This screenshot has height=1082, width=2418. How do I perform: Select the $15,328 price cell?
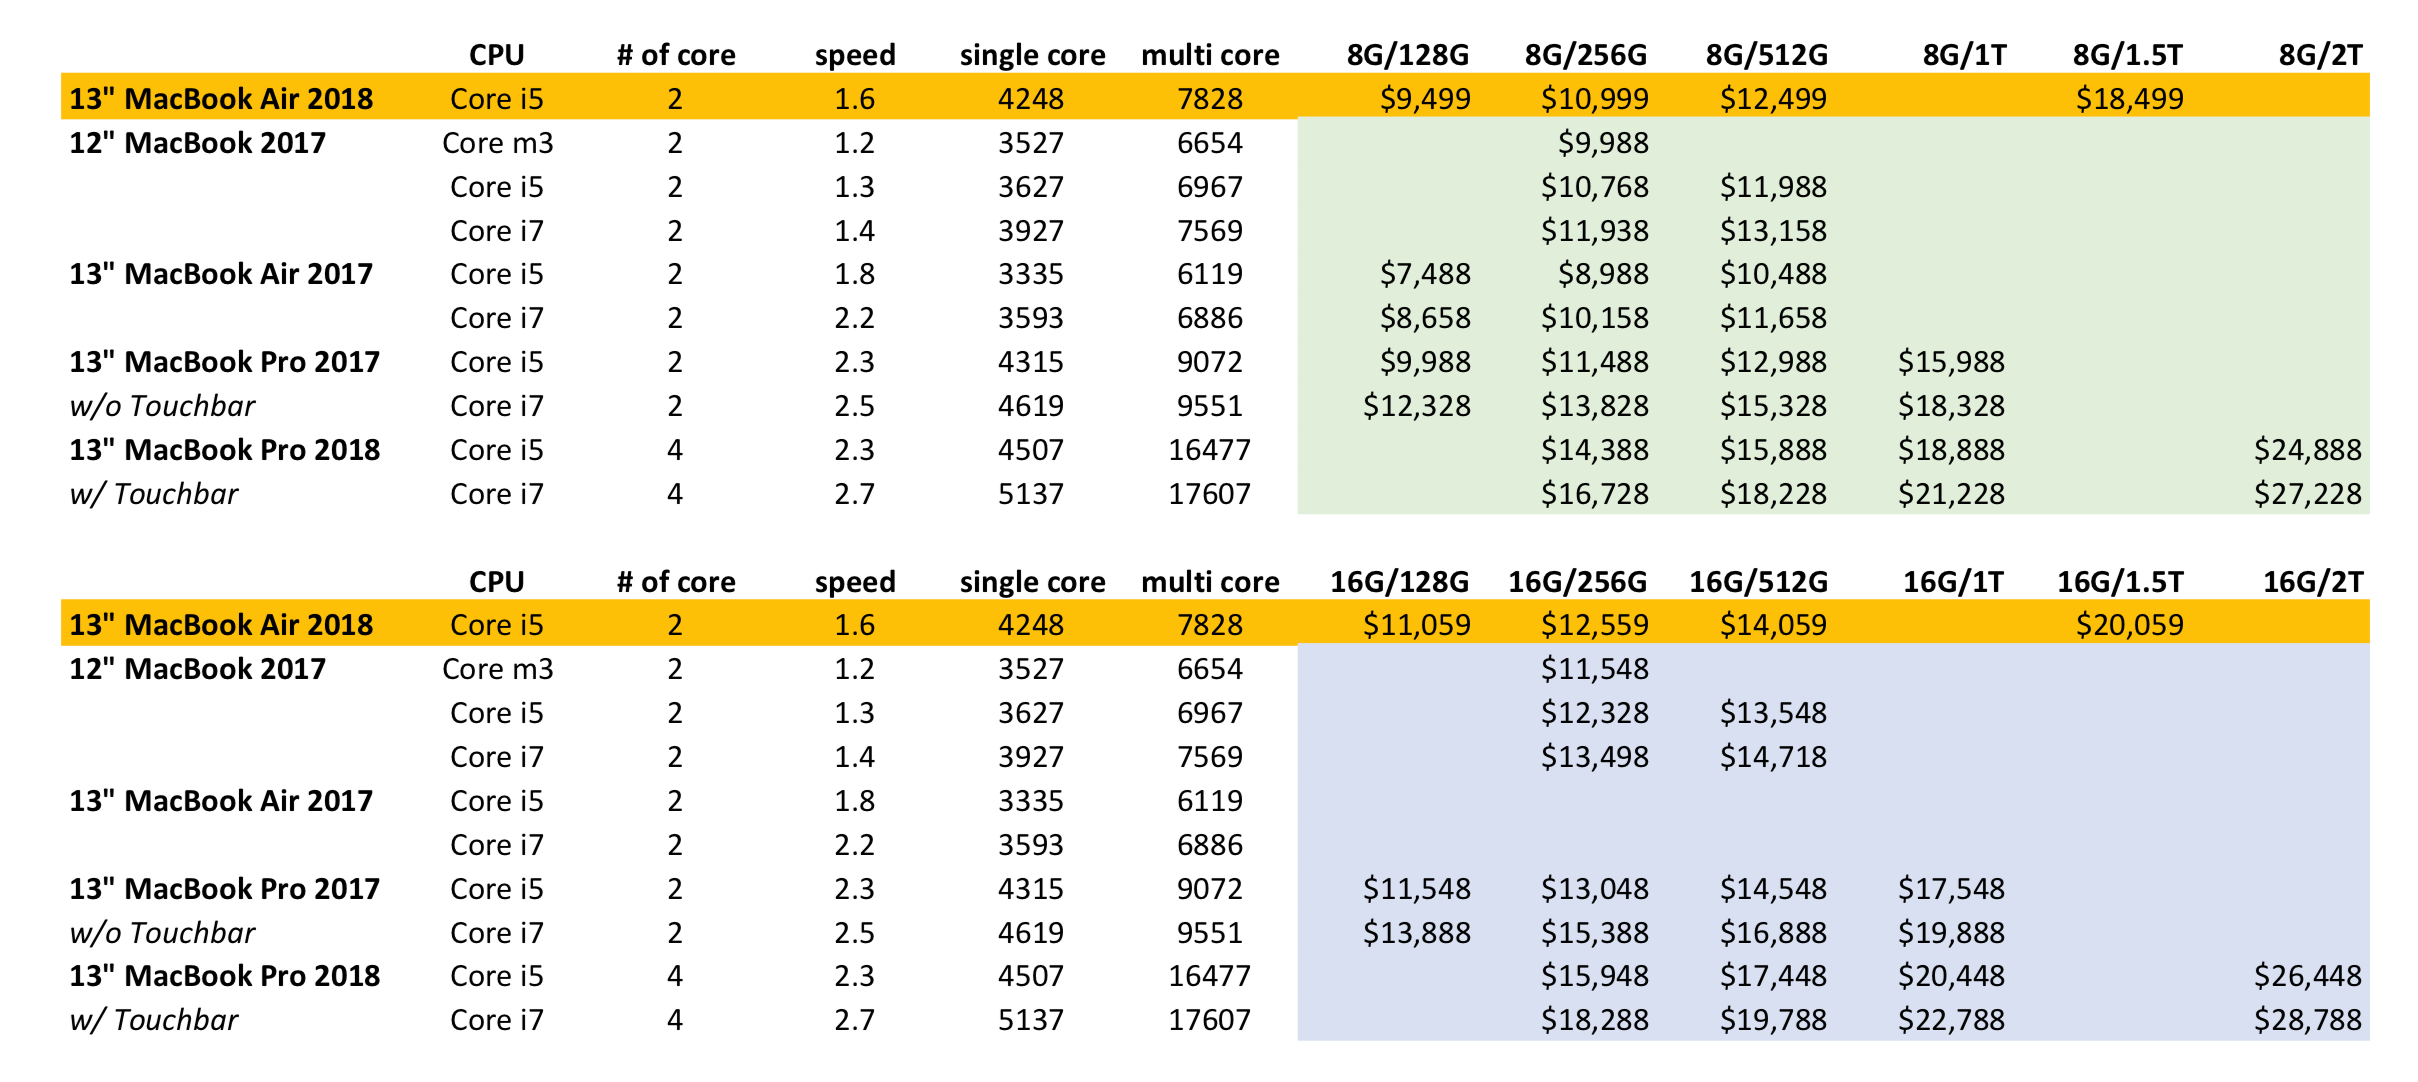(1773, 406)
